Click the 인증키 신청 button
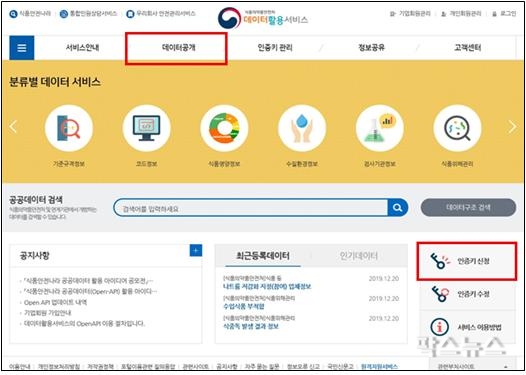 click(x=467, y=261)
